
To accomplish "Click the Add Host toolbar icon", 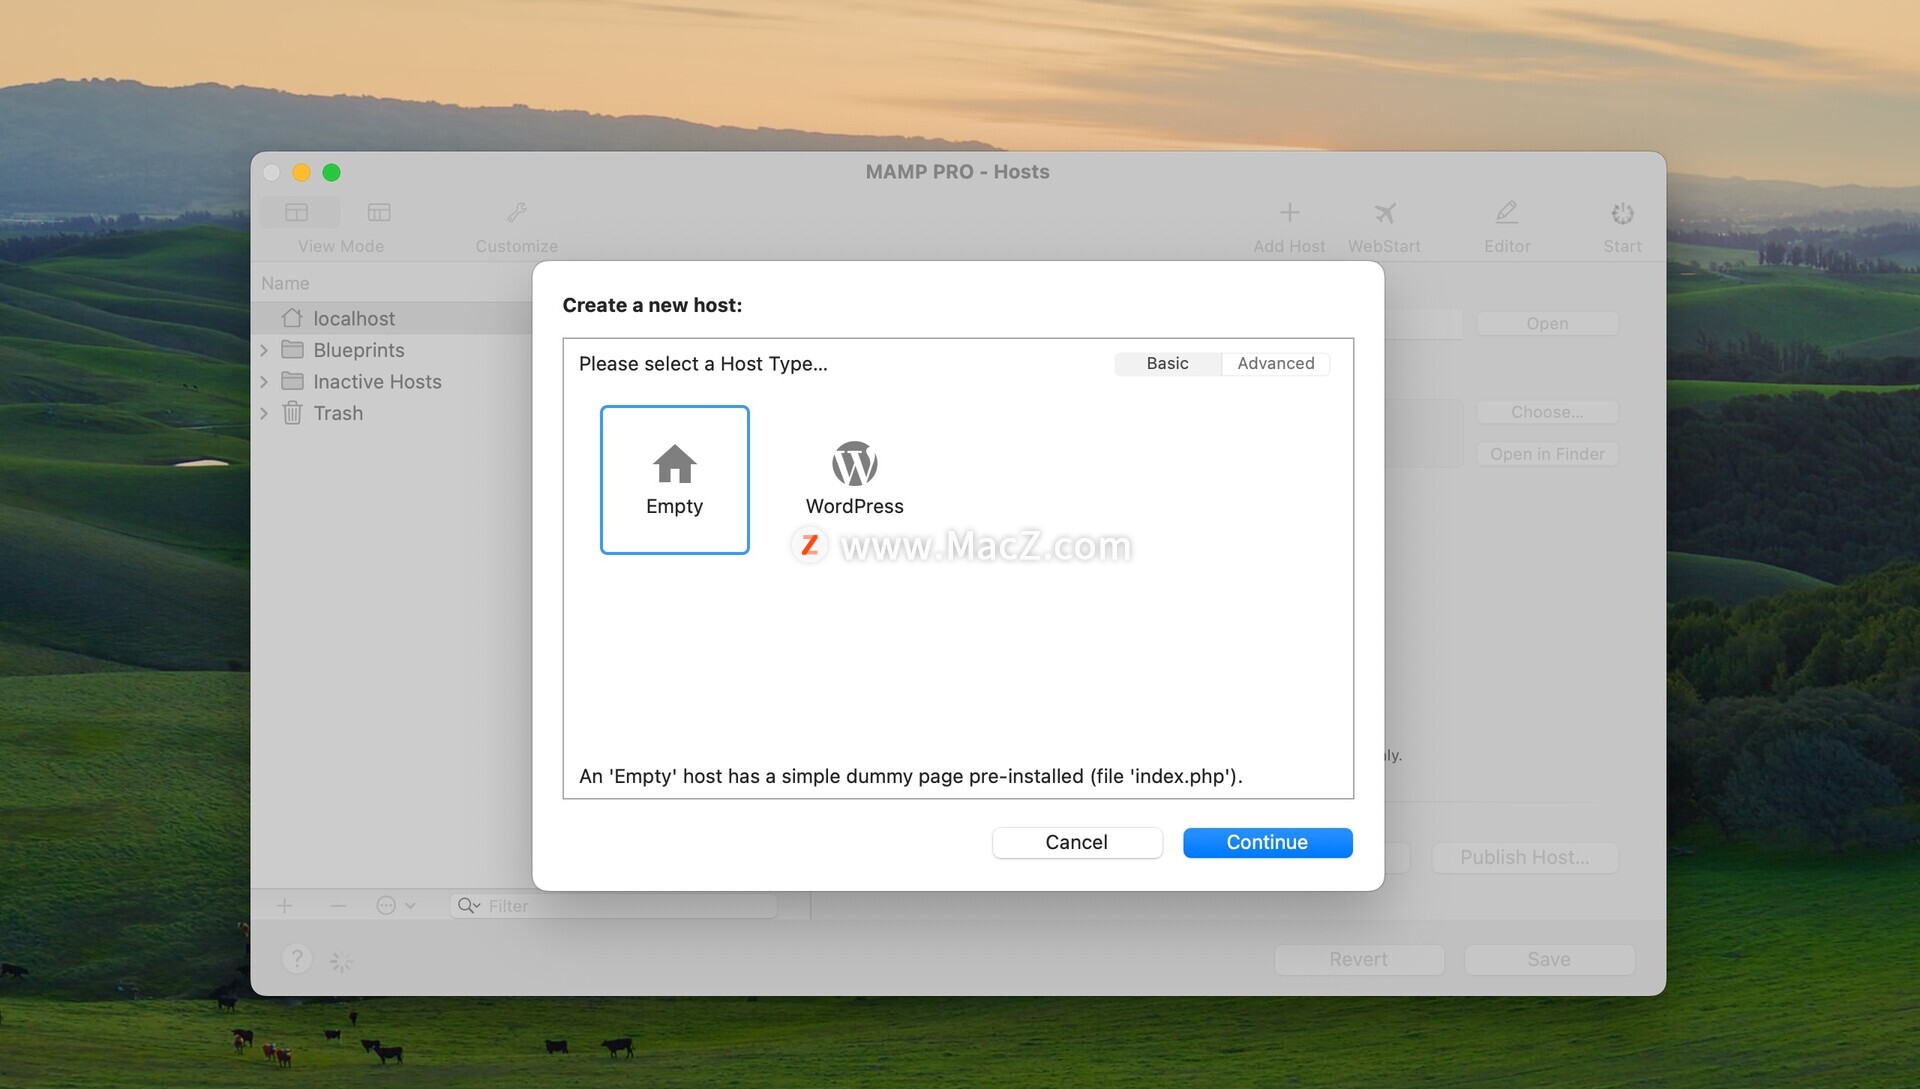I will [1289, 213].
